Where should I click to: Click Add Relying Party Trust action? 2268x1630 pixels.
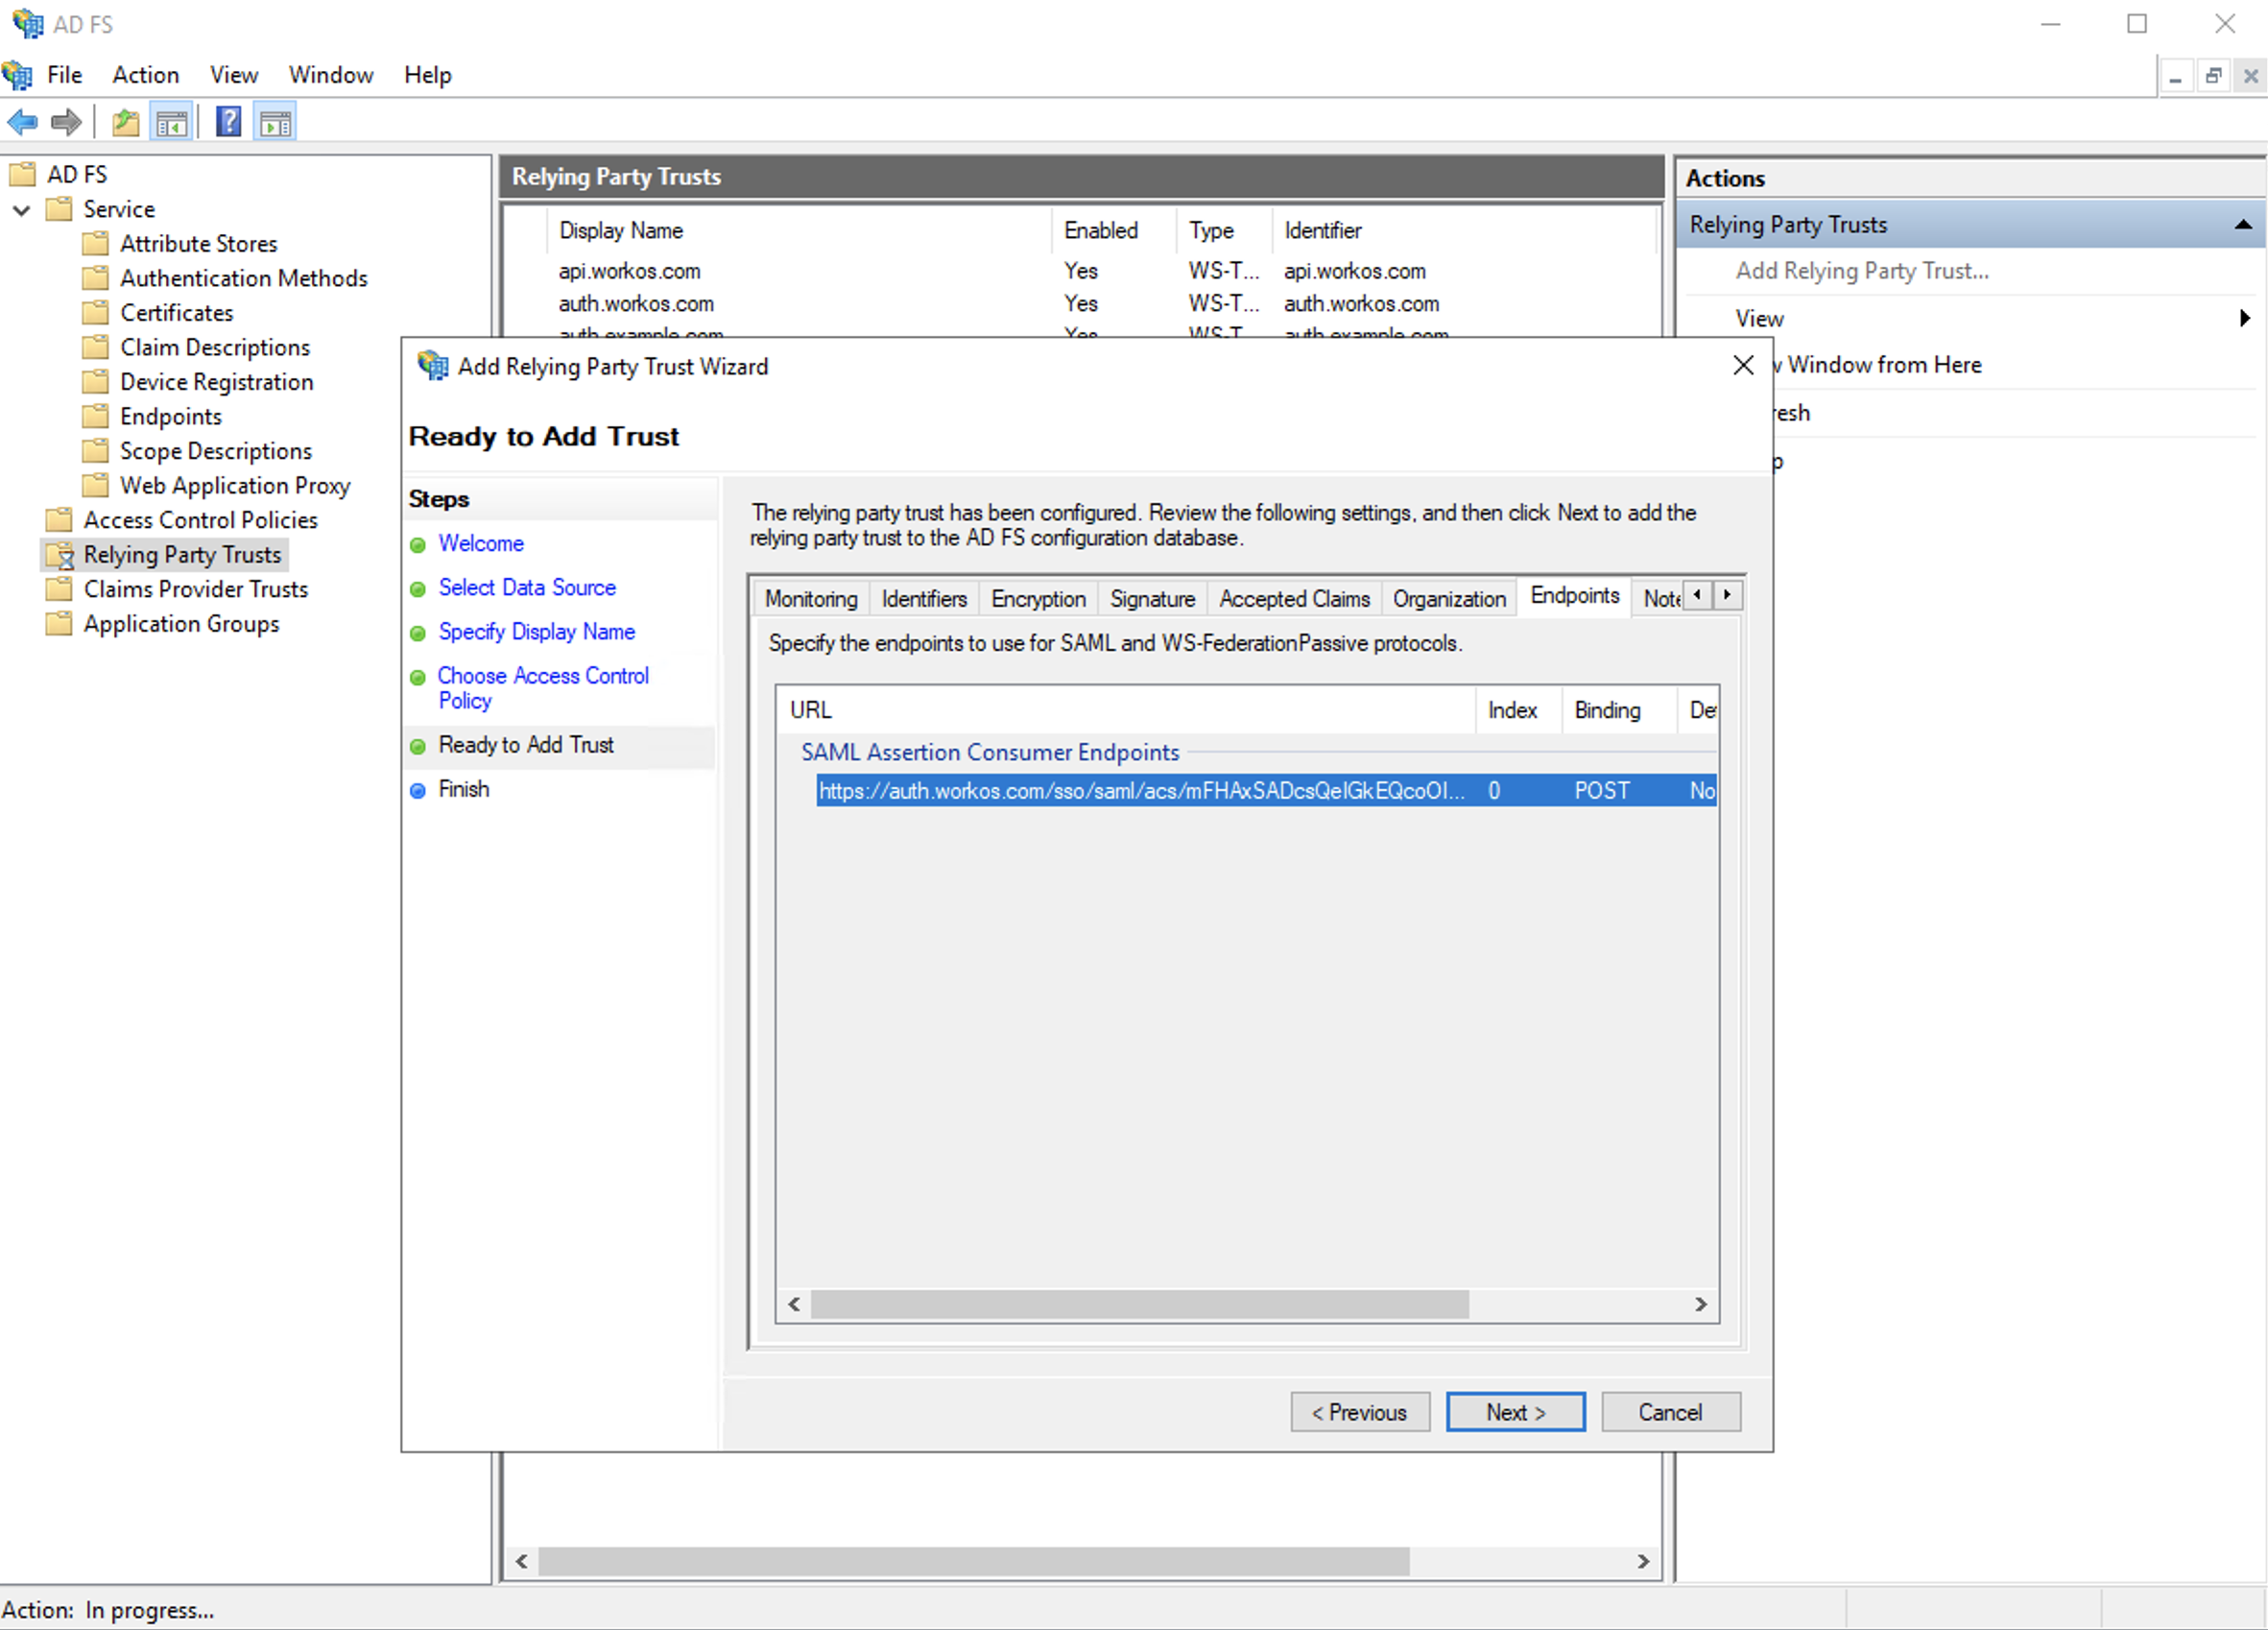[1862, 271]
